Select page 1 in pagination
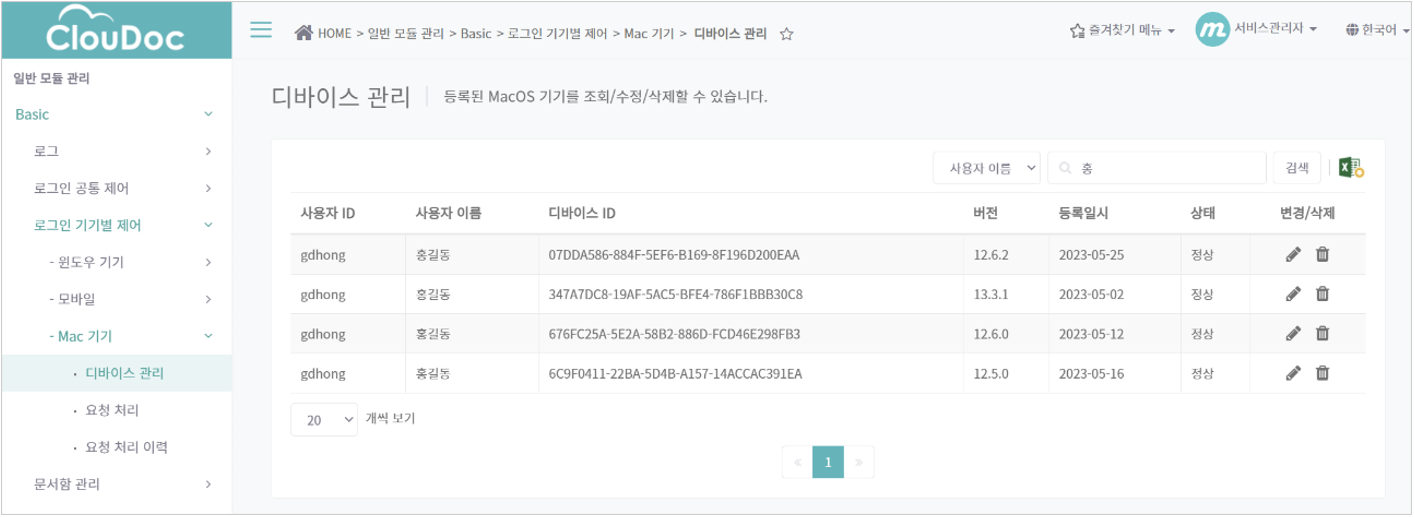This screenshot has height=517, width=1415. pos(828,462)
